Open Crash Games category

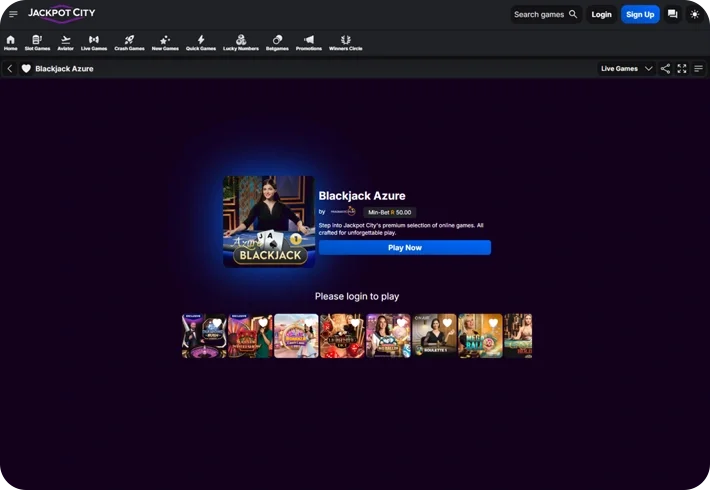129,42
